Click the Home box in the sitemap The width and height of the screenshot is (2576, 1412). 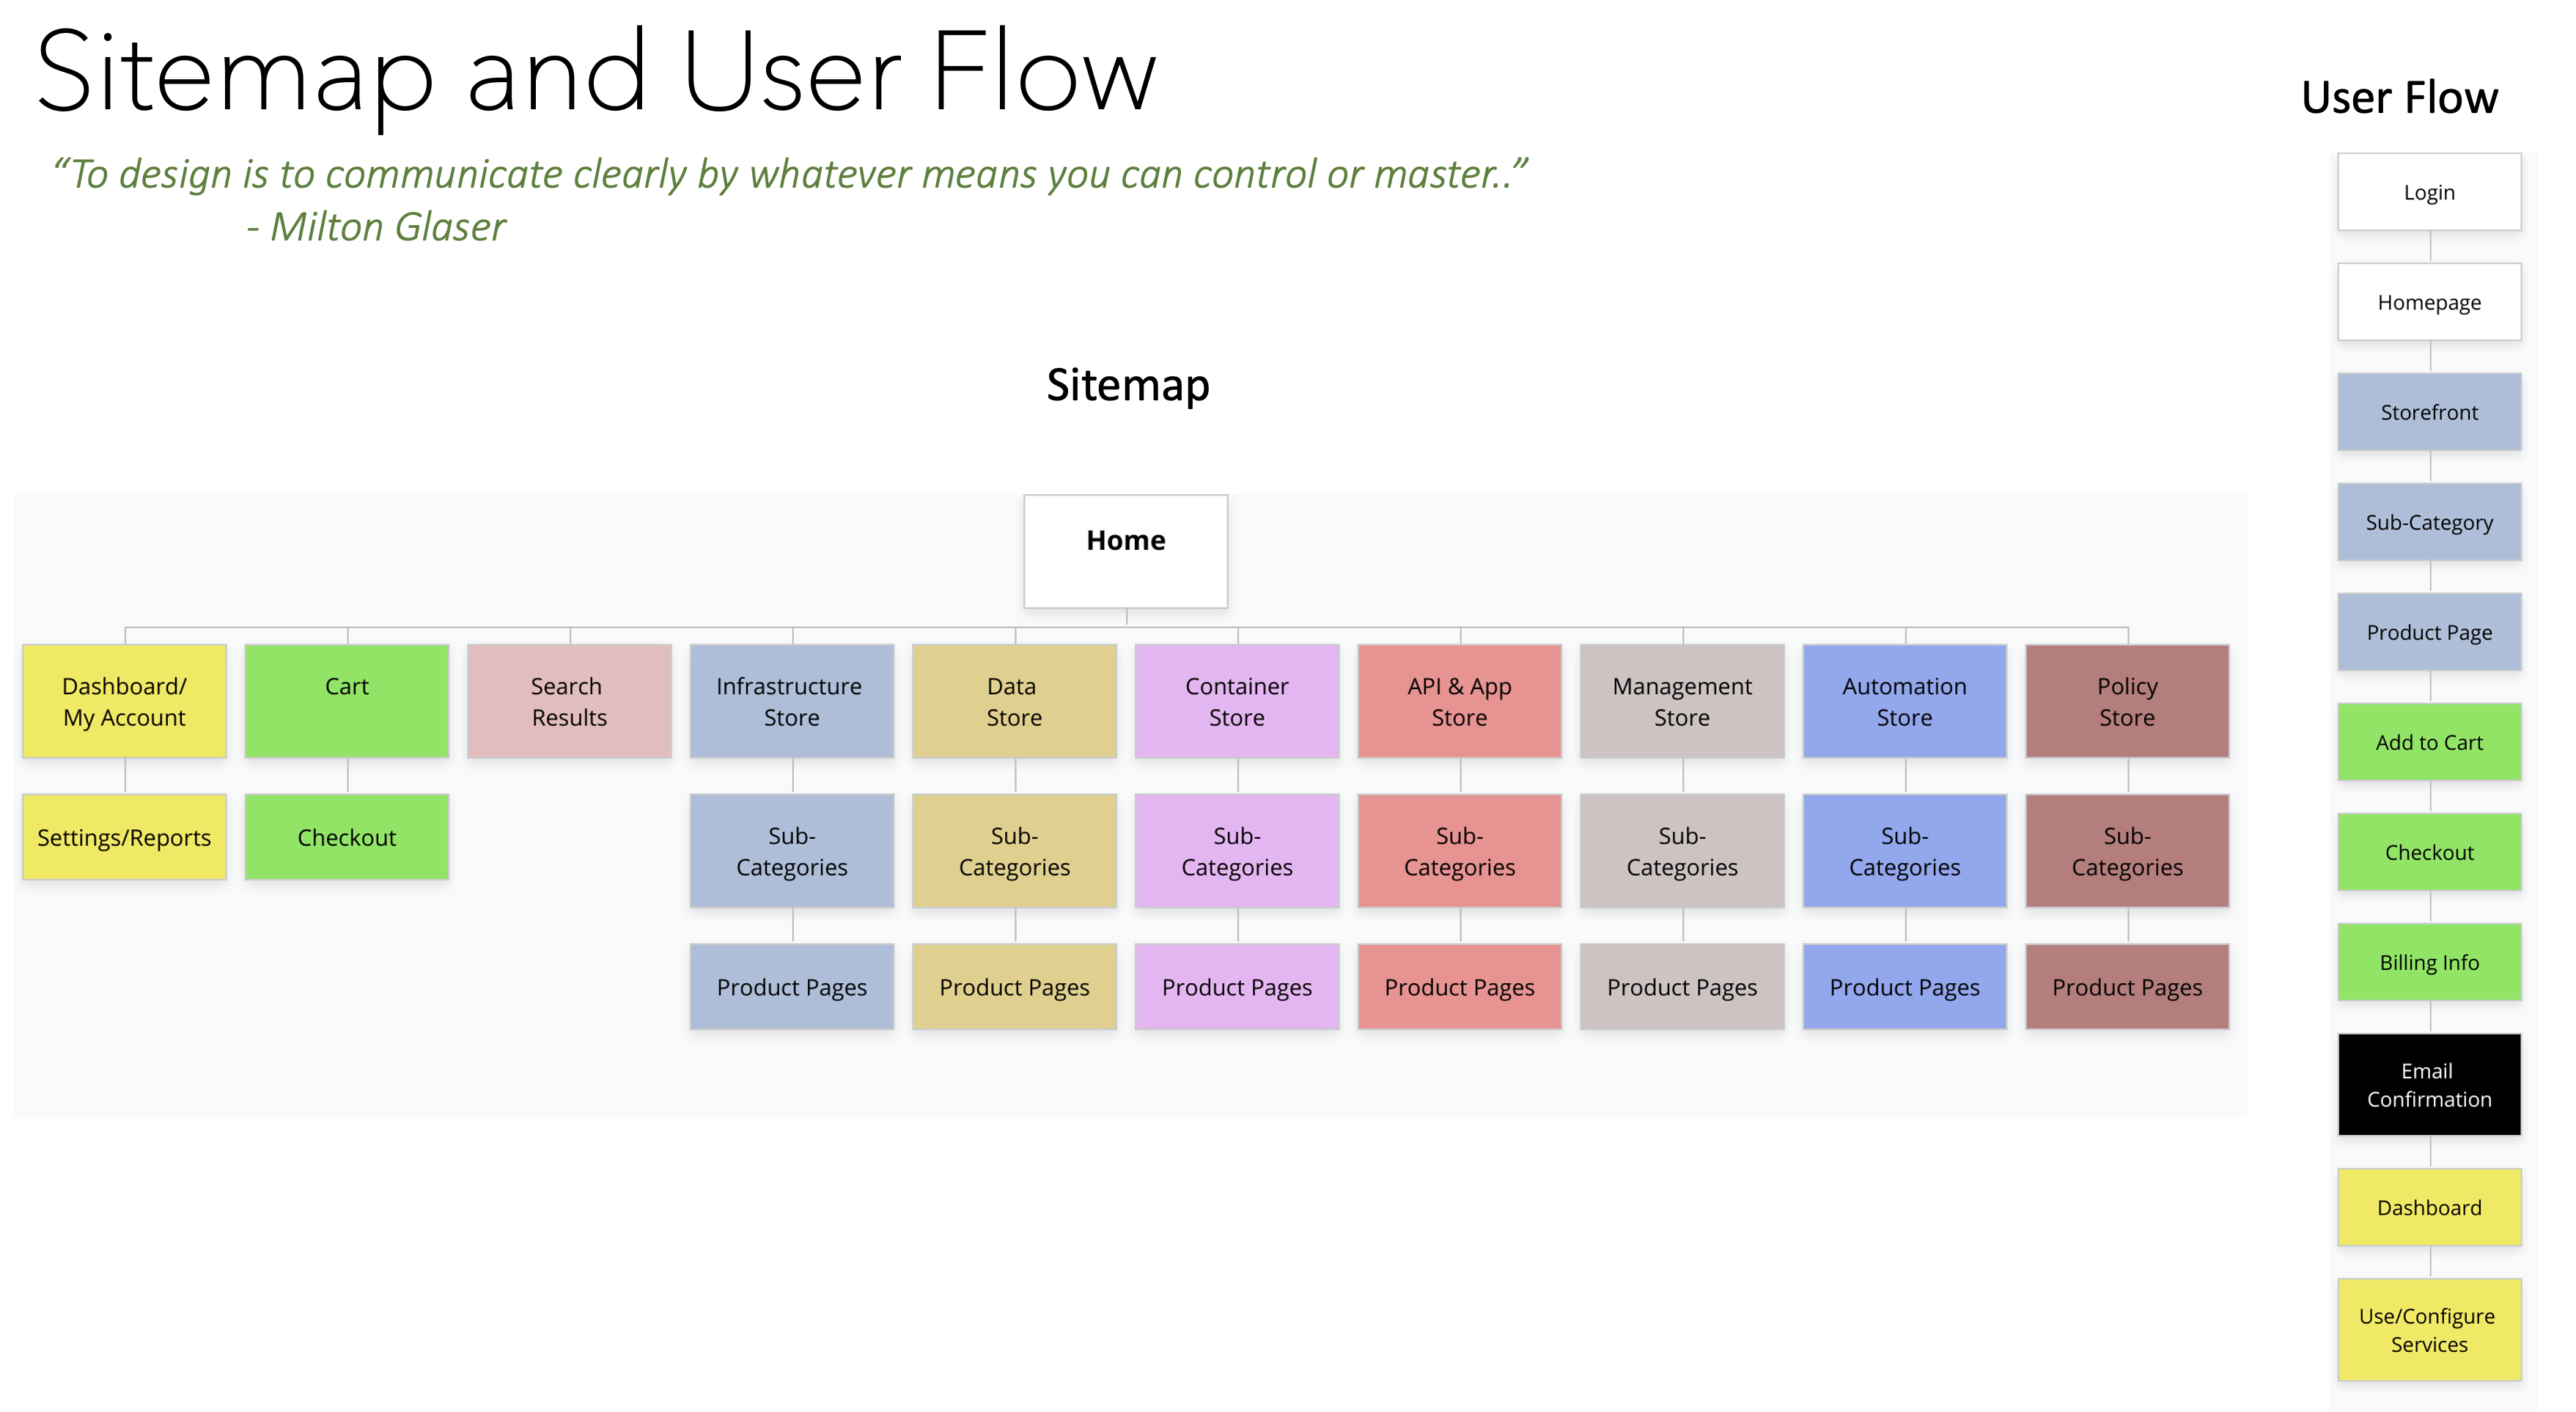[x=1125, y=550]
